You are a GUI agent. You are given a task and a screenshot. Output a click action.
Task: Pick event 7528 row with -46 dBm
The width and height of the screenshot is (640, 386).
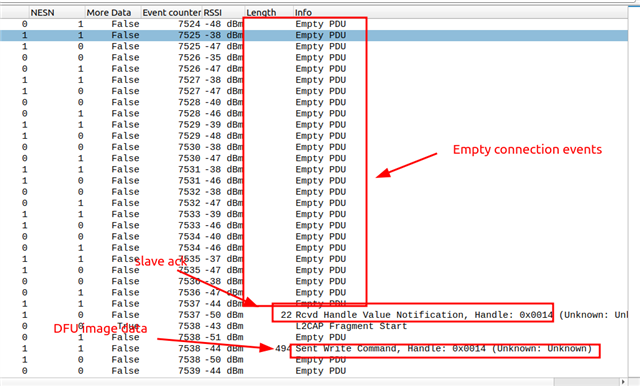click(x=314, y=113)
